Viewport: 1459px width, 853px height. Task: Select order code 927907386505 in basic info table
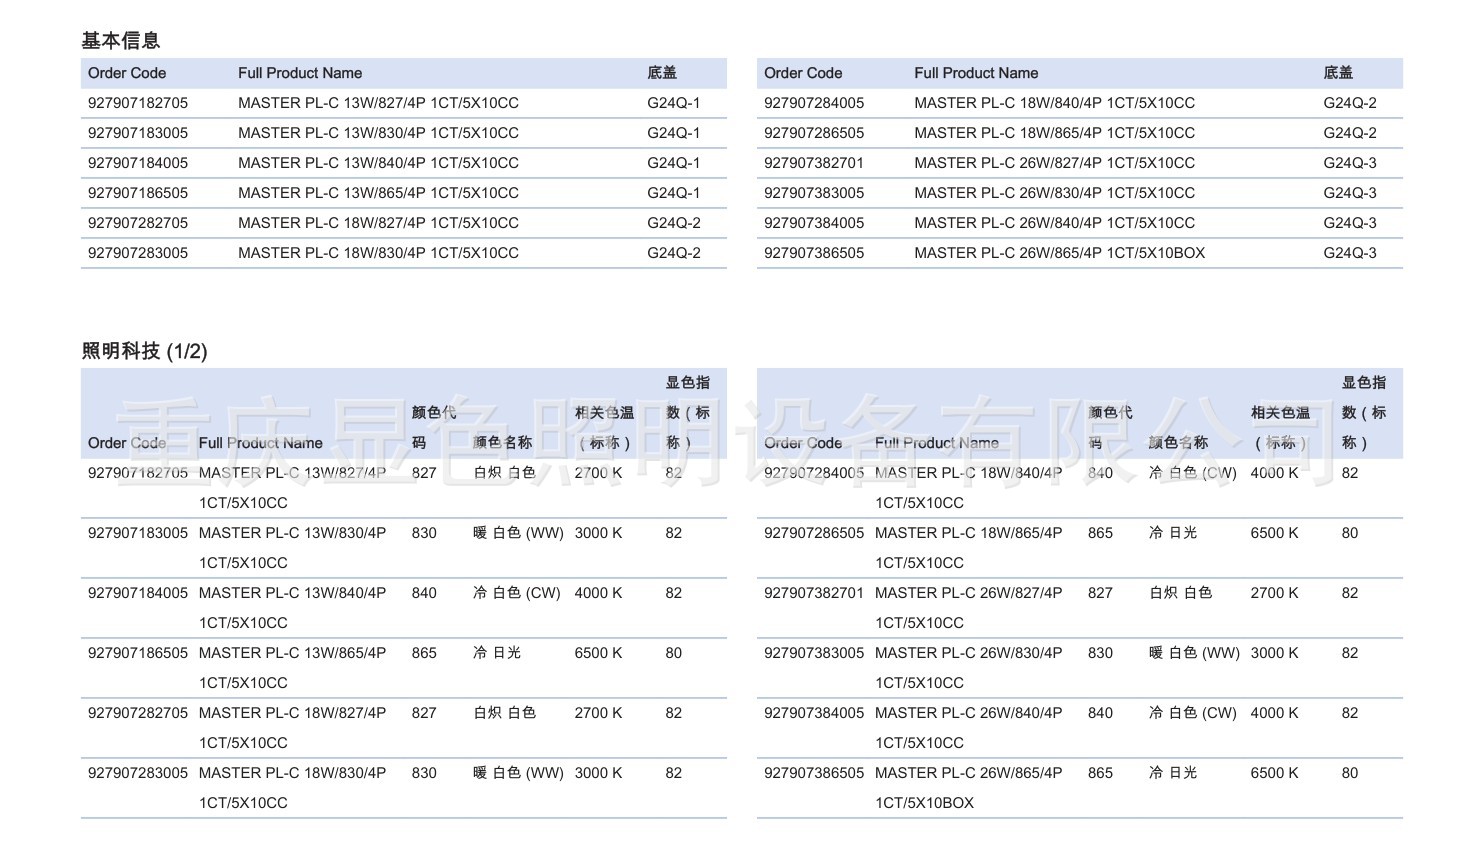pos(814,253)
